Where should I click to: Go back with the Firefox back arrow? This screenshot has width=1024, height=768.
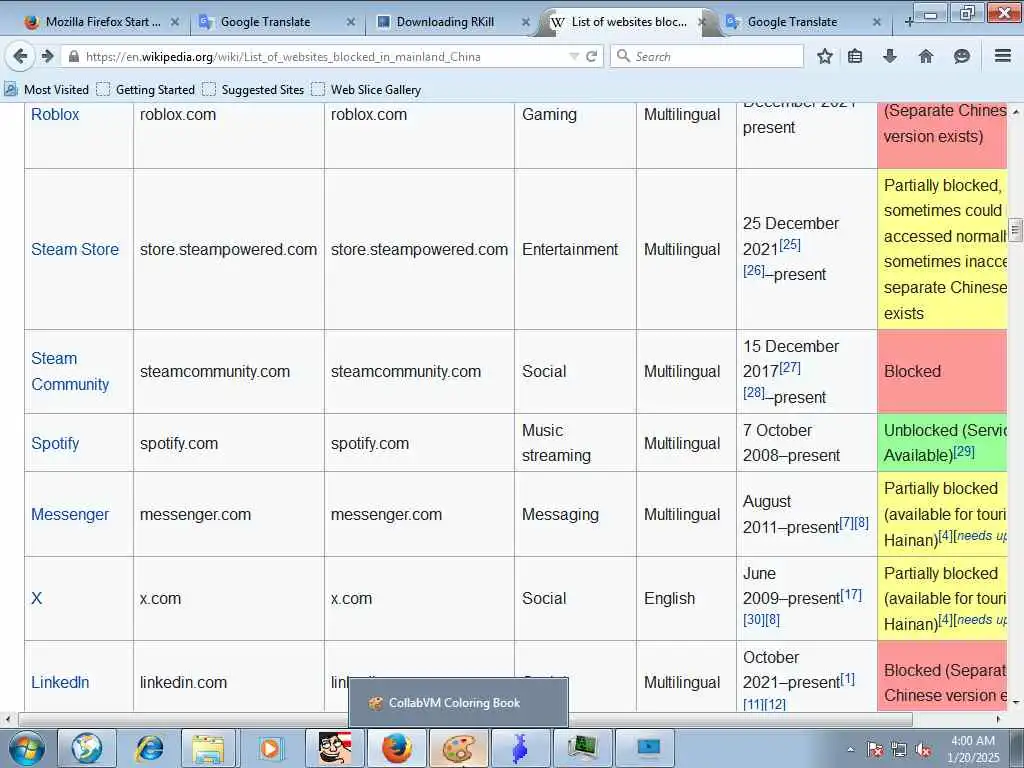coord(20,56)
